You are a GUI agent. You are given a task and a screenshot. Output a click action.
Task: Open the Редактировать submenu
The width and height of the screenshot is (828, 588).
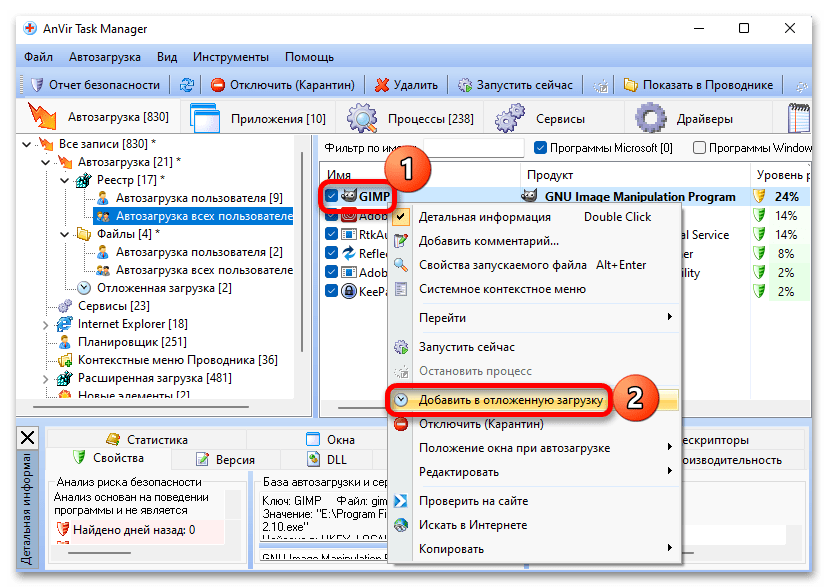tap(533, 472)
